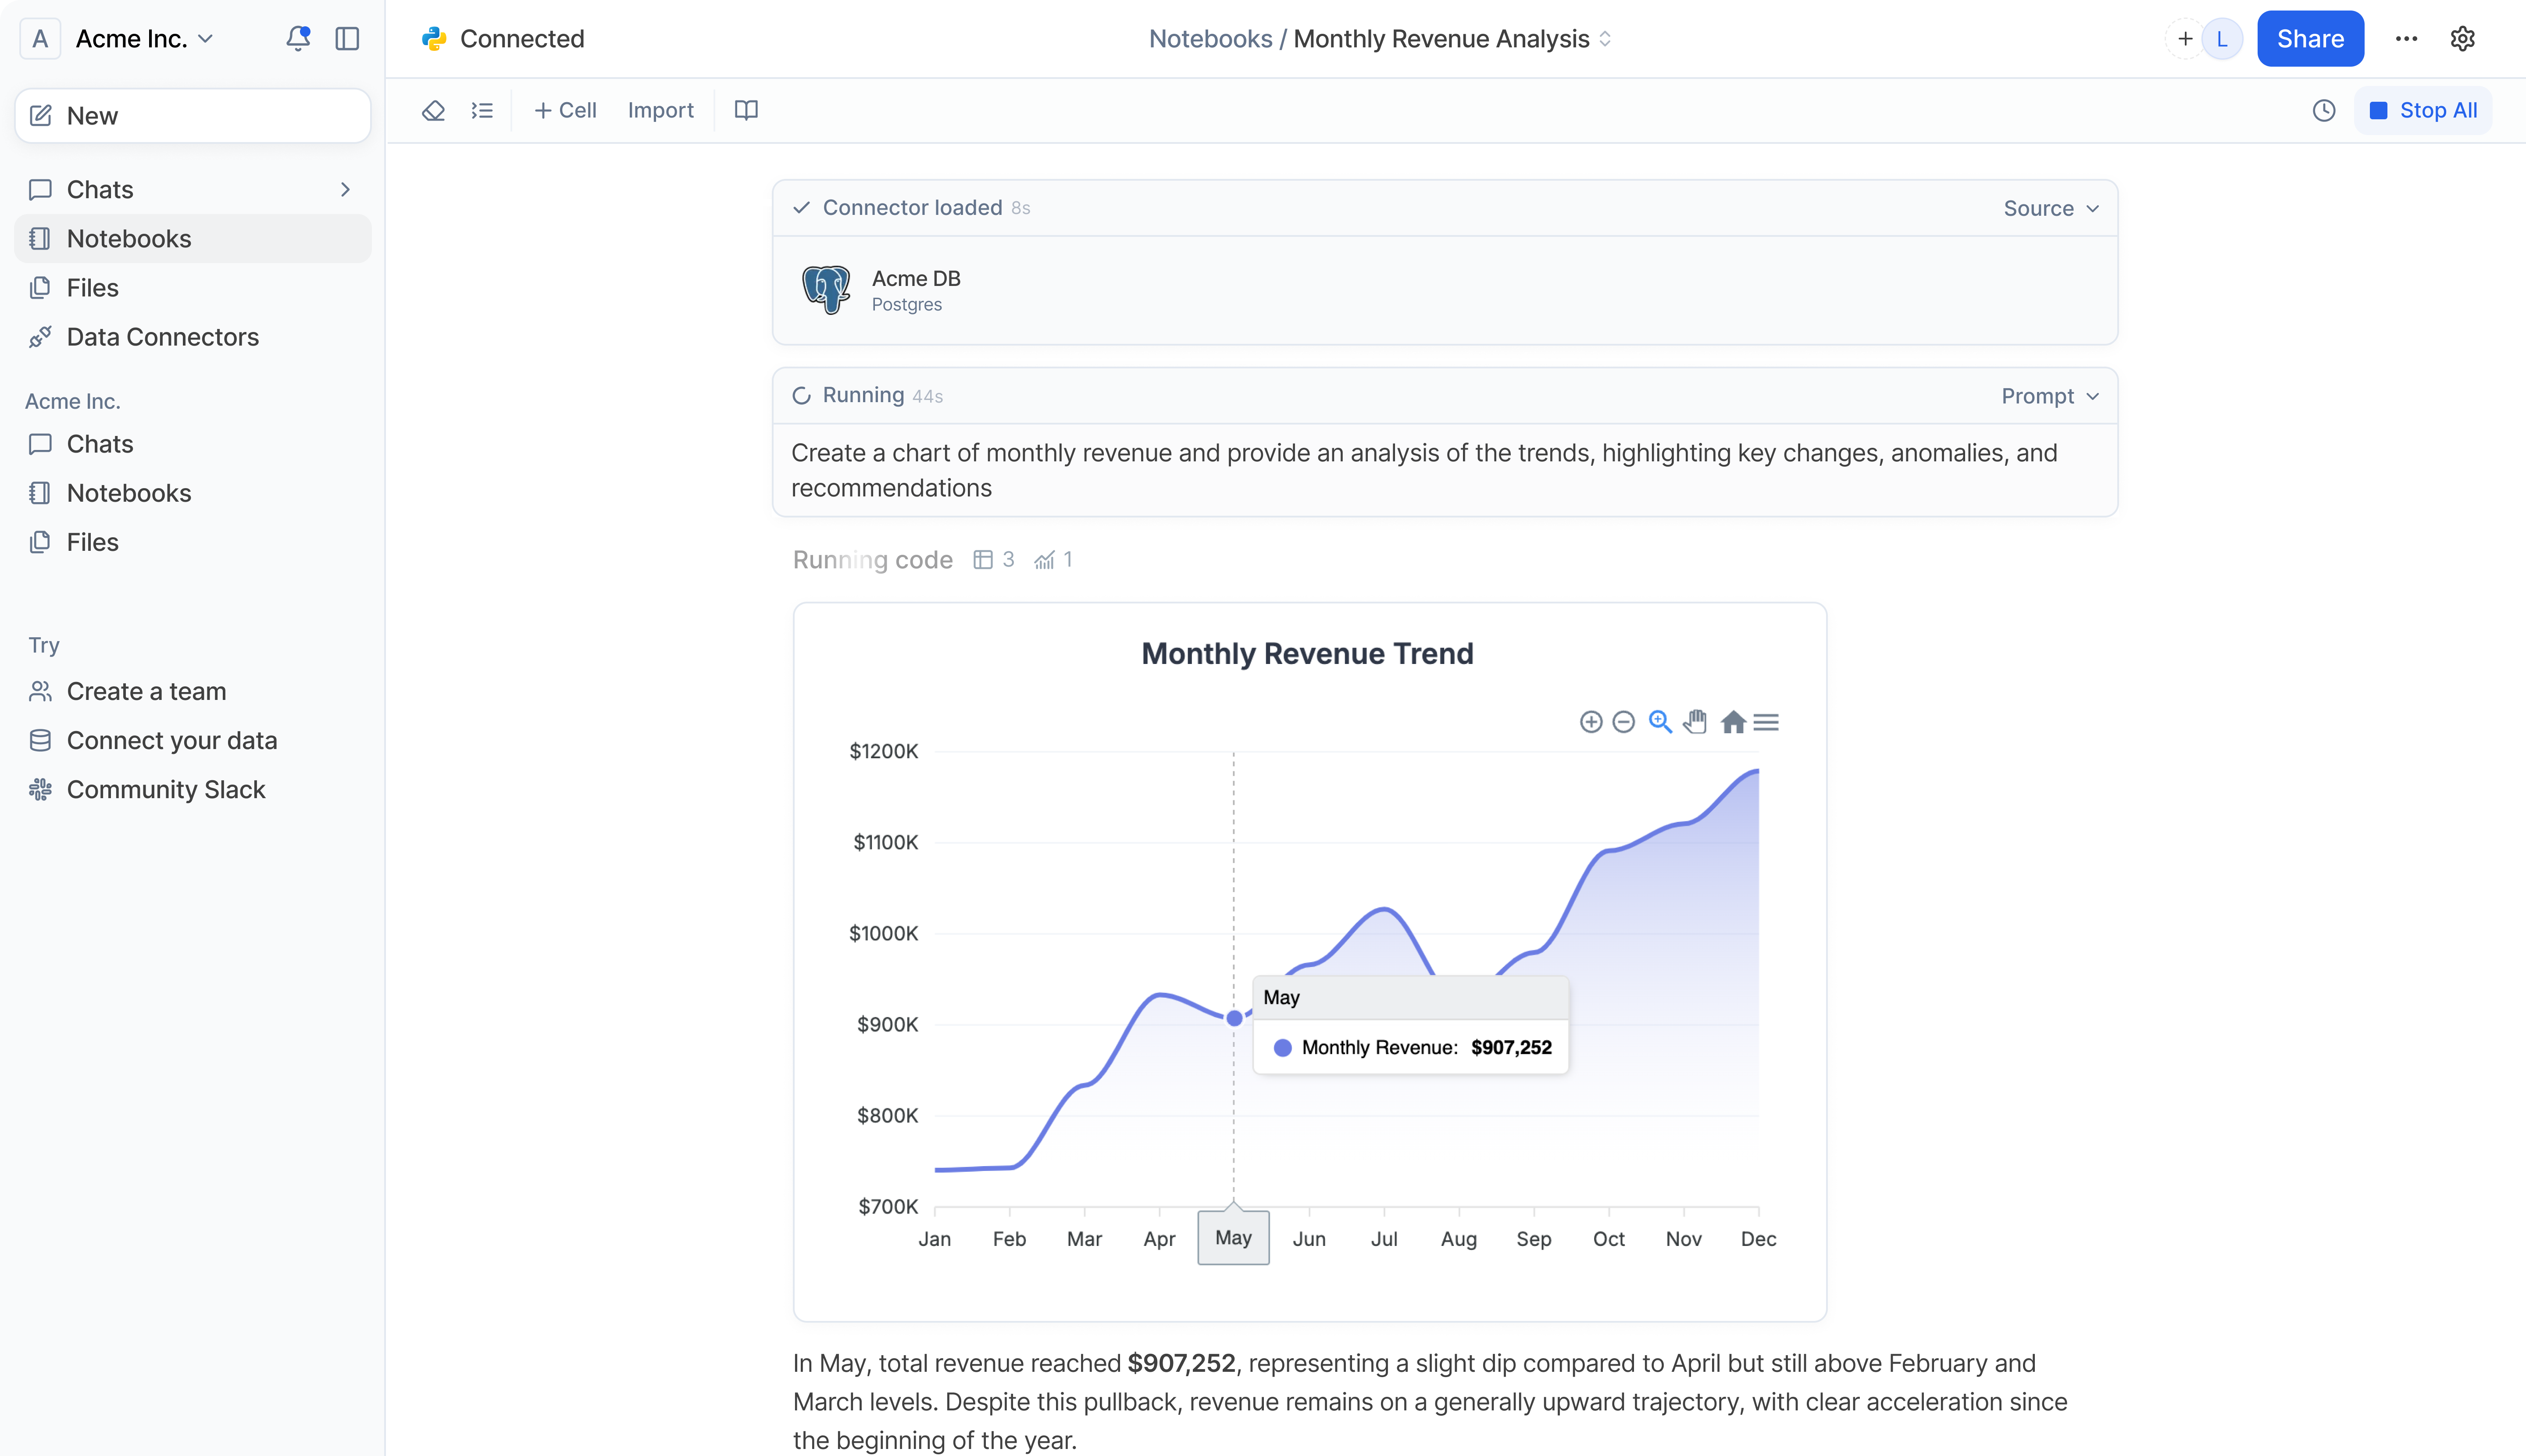The width and height of the screenshot is (2526, 1456).
Task: Open the chart hamburger menu
Action: pos(1766,722)
